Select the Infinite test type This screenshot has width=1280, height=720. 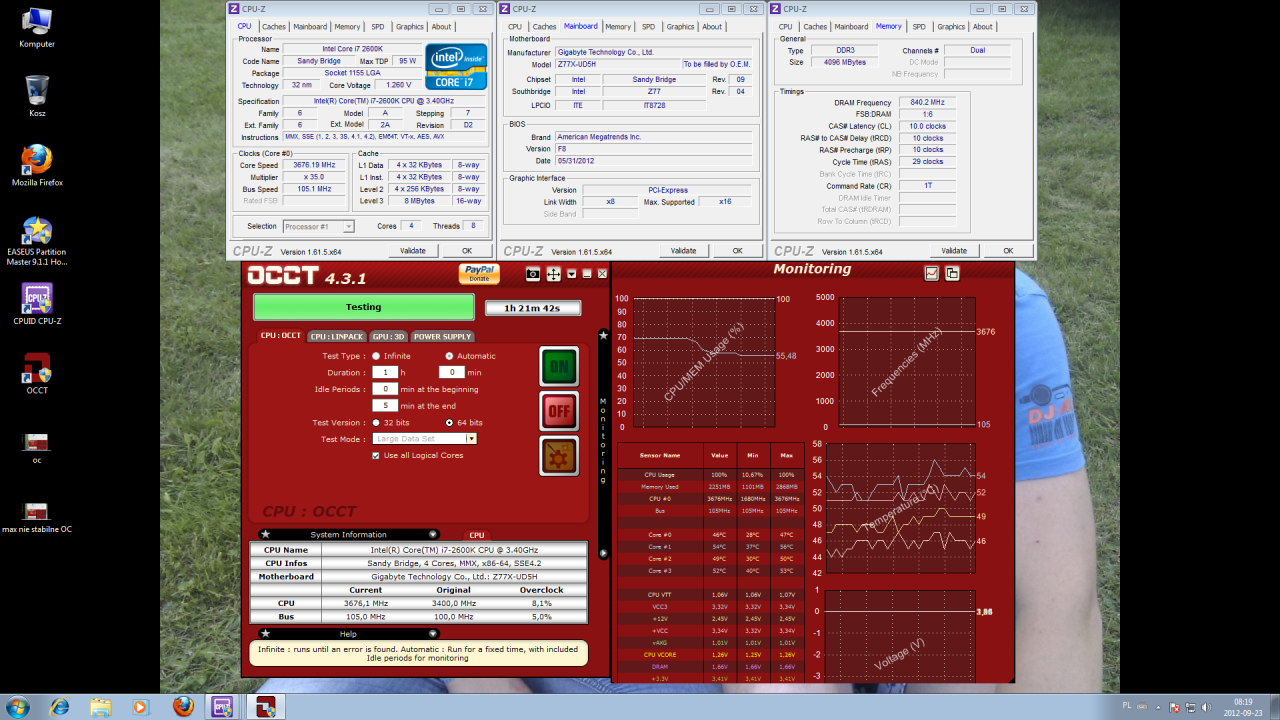tap(376, 356)
